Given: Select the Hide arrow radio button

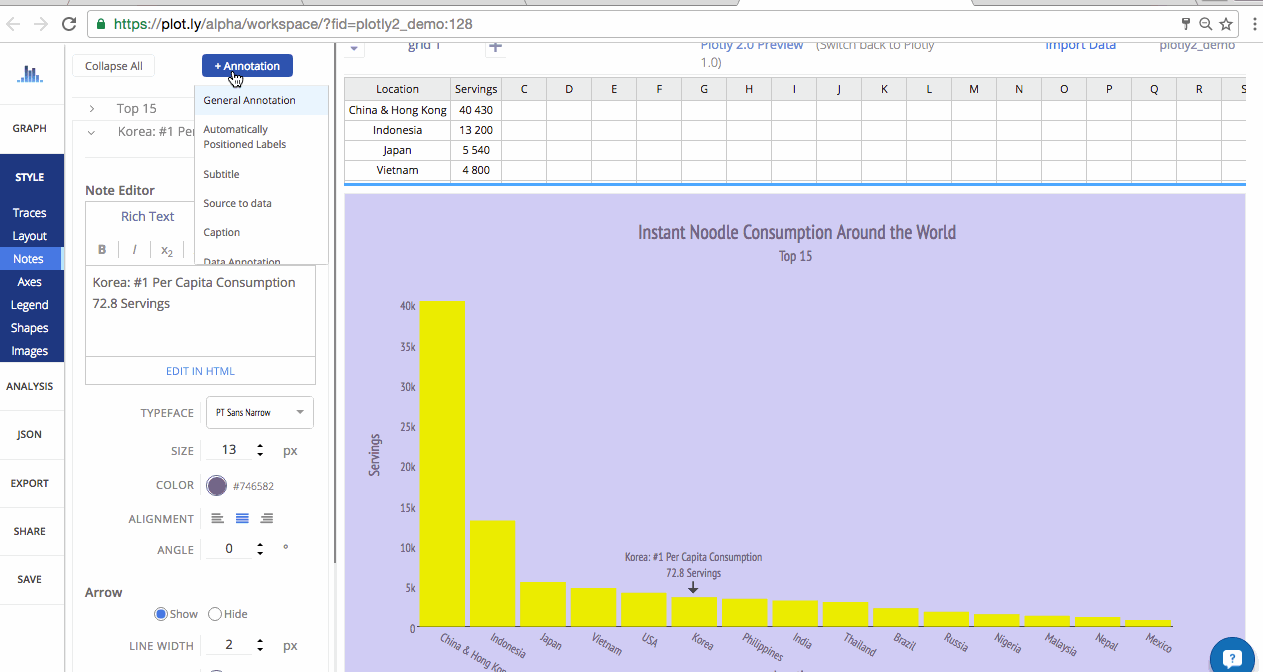Looking at the screenshot, I should (214, 614).
